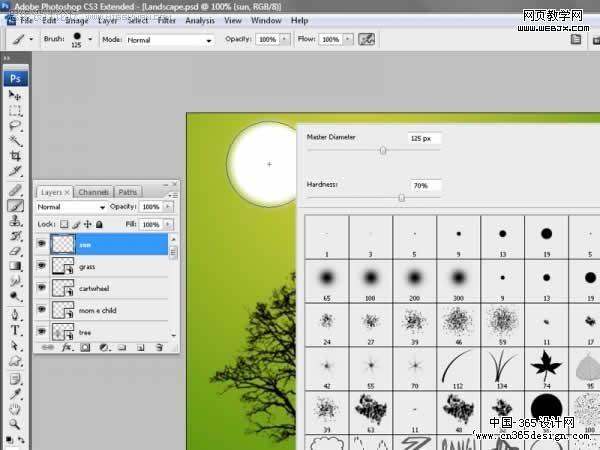
Task: Open the Filter menu
Action: pos(167,20)
